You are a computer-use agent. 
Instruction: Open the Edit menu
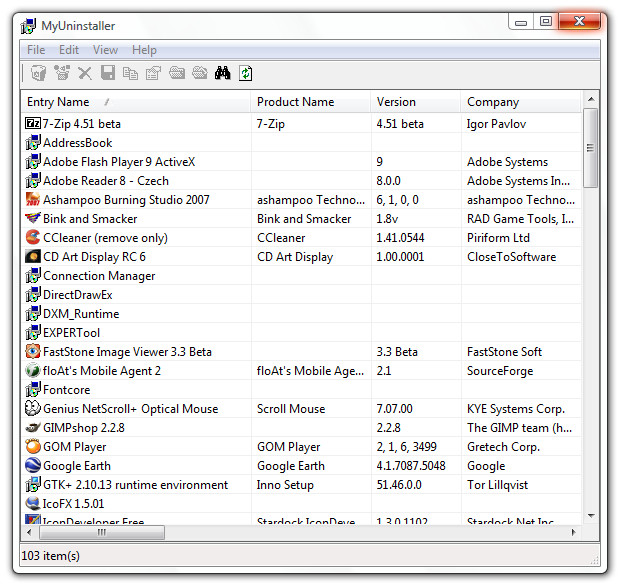pyautogui.click(x=69, y=50)
